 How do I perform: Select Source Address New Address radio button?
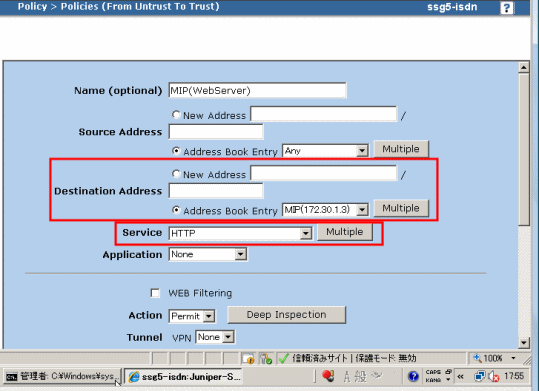tap(176, 115)
